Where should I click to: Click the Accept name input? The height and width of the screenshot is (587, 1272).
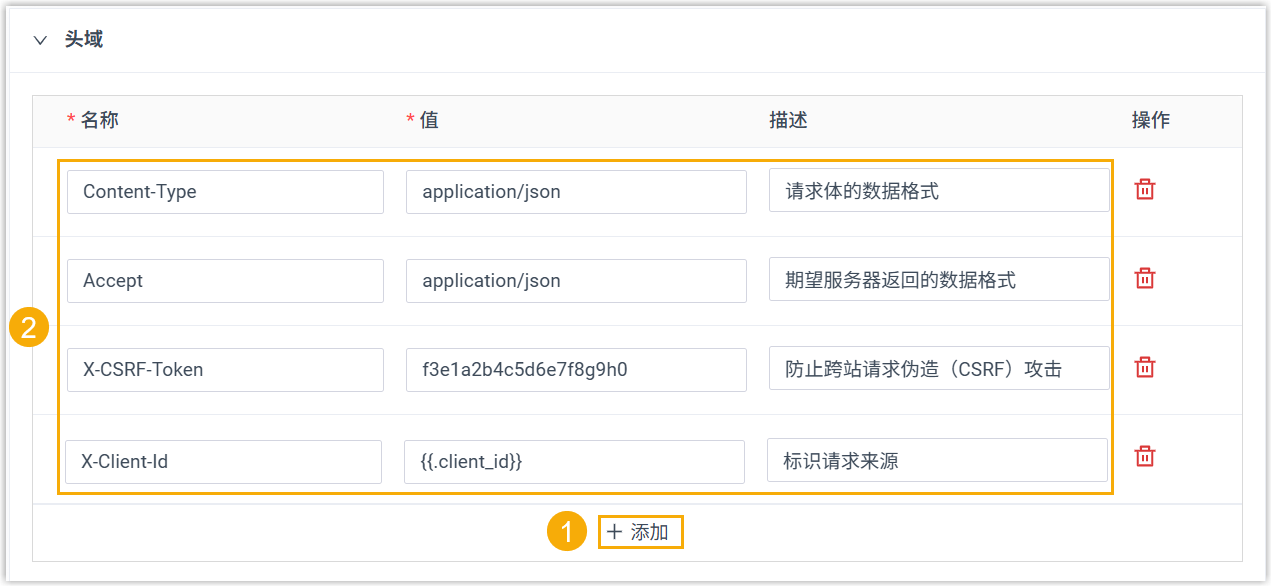pos(225,281)
